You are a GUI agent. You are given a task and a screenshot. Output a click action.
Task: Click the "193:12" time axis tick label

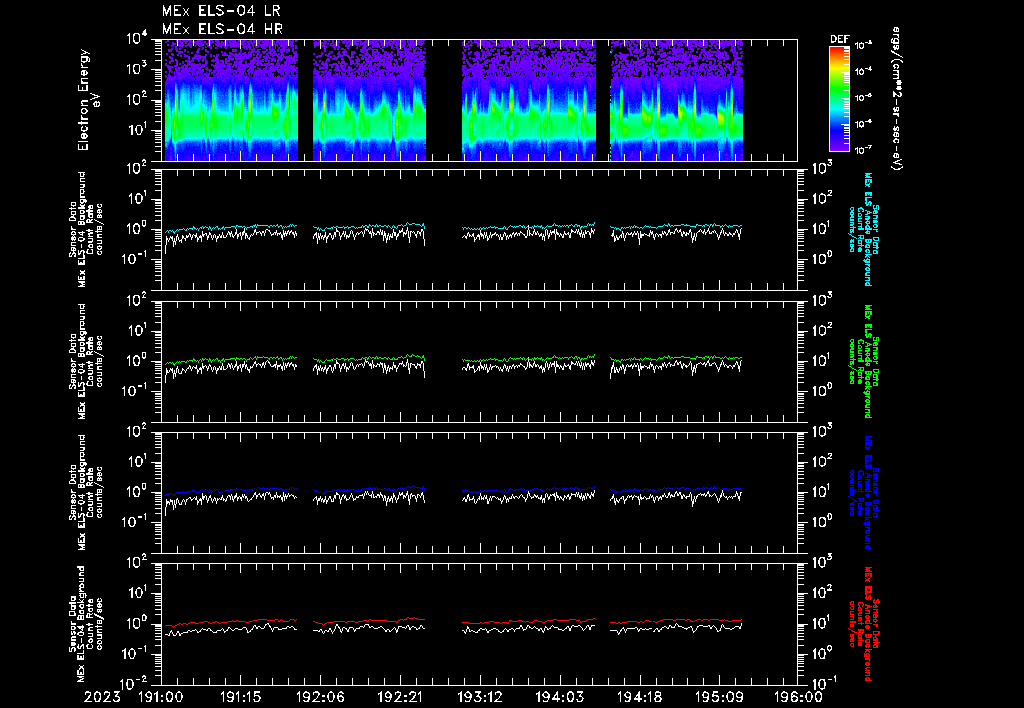pyautogui.click(x=479, y=697)
